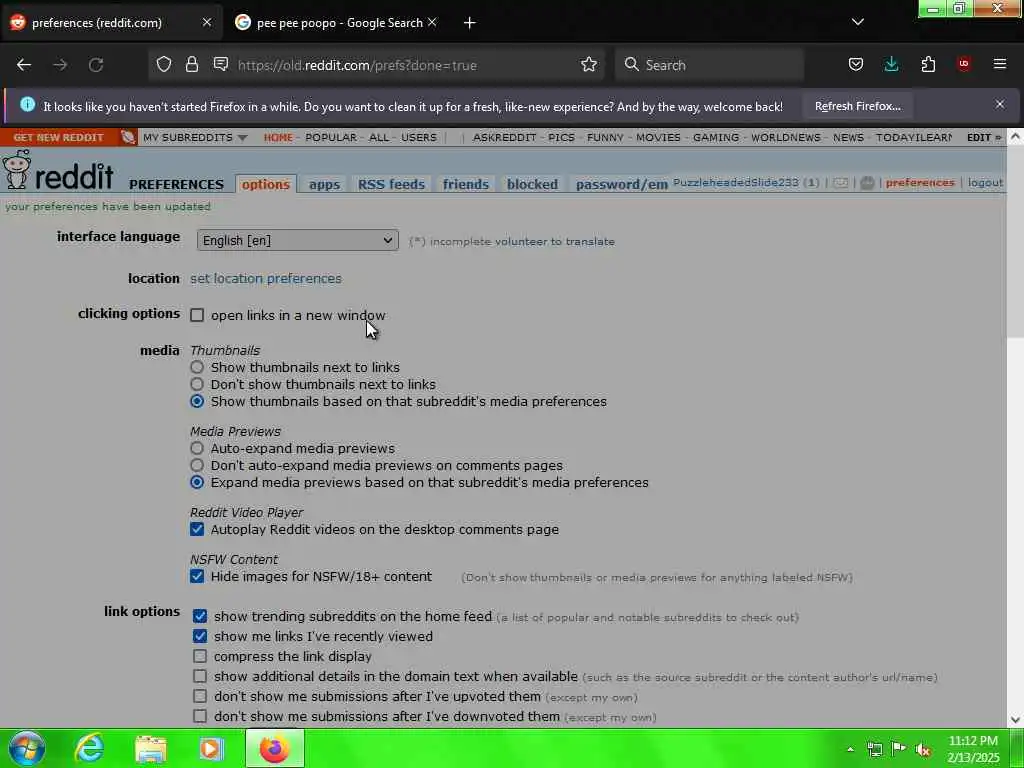Click the Windows Start orb

[x=27, y=748]
